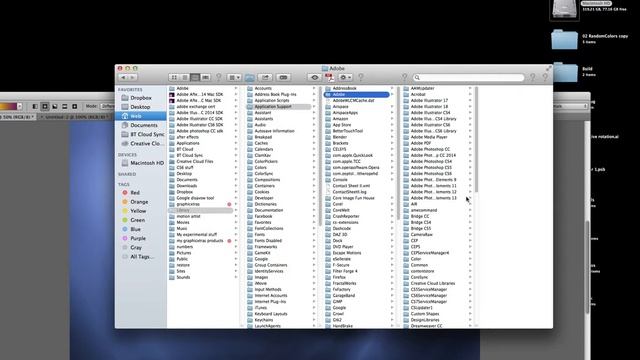Viewport: 640px width, 360px height.
Task: Expand arrow beside Adobe Photoshop CS6
Action: click(x=470, y=173)
